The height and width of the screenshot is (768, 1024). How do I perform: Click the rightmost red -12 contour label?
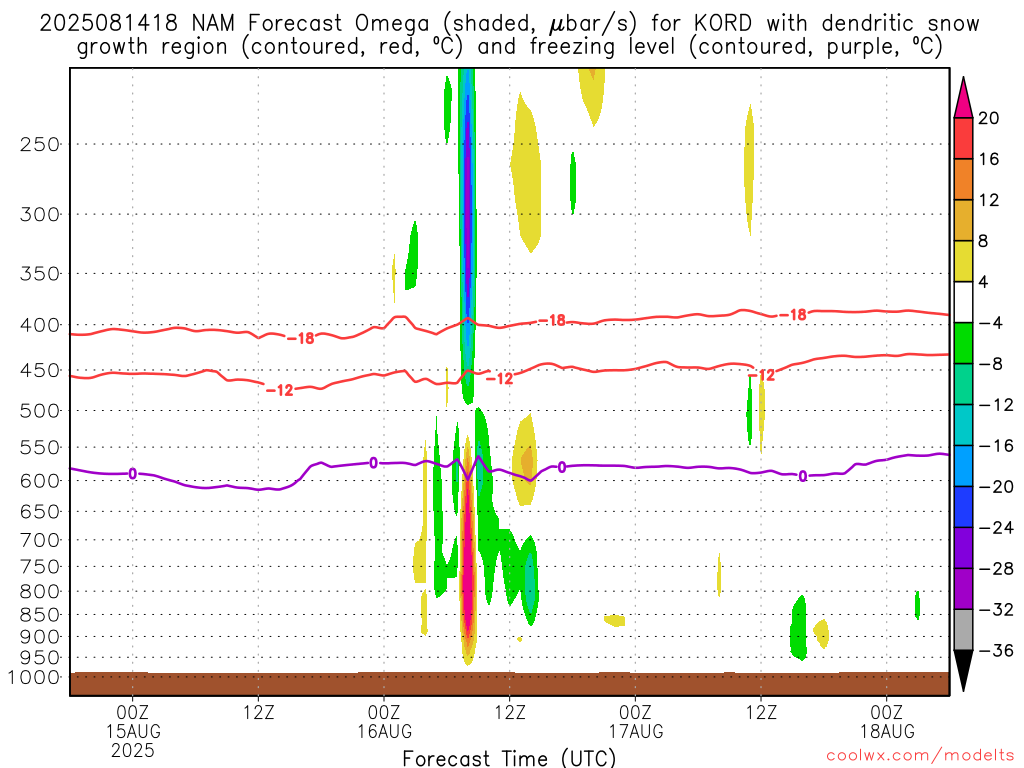click(x=761, y=375)
